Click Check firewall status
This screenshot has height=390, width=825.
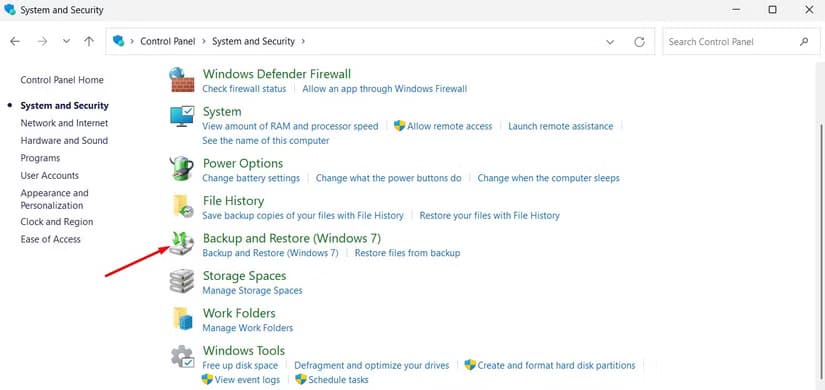(244, 89)
